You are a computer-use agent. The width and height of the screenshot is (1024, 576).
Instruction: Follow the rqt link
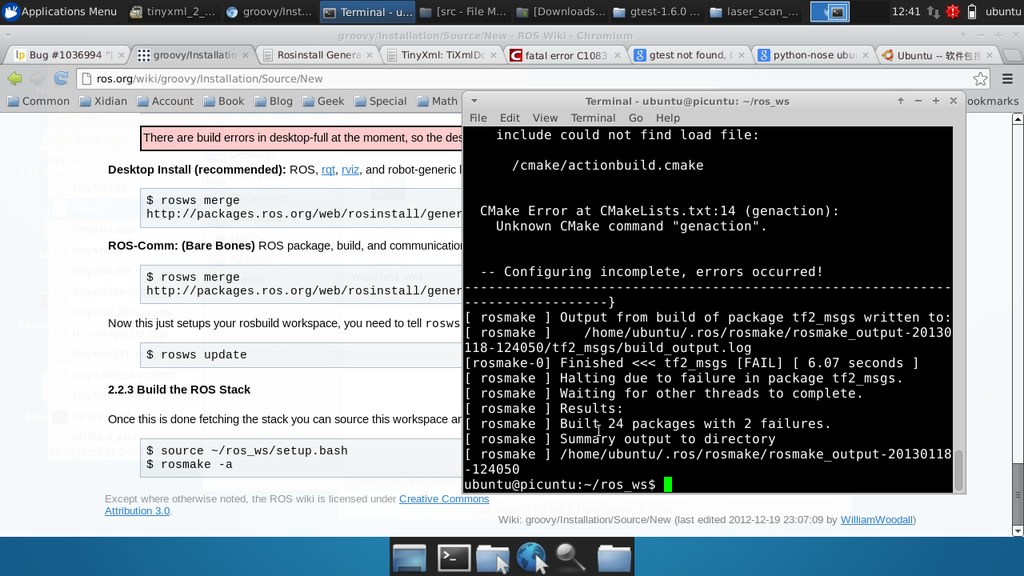(x=328, y=170)
